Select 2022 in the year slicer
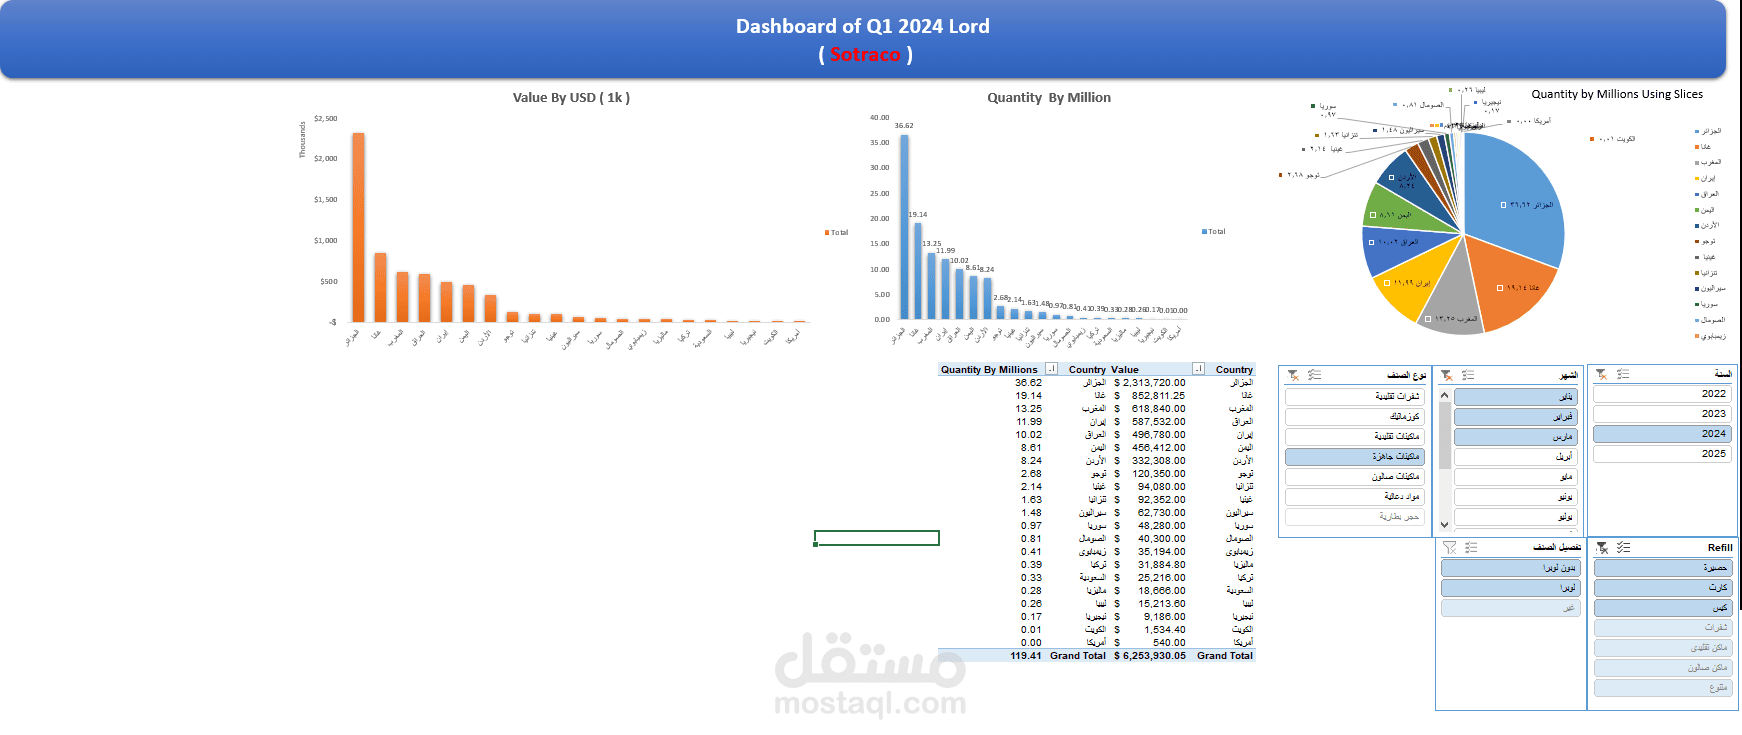 click(x=1662, y=394)
